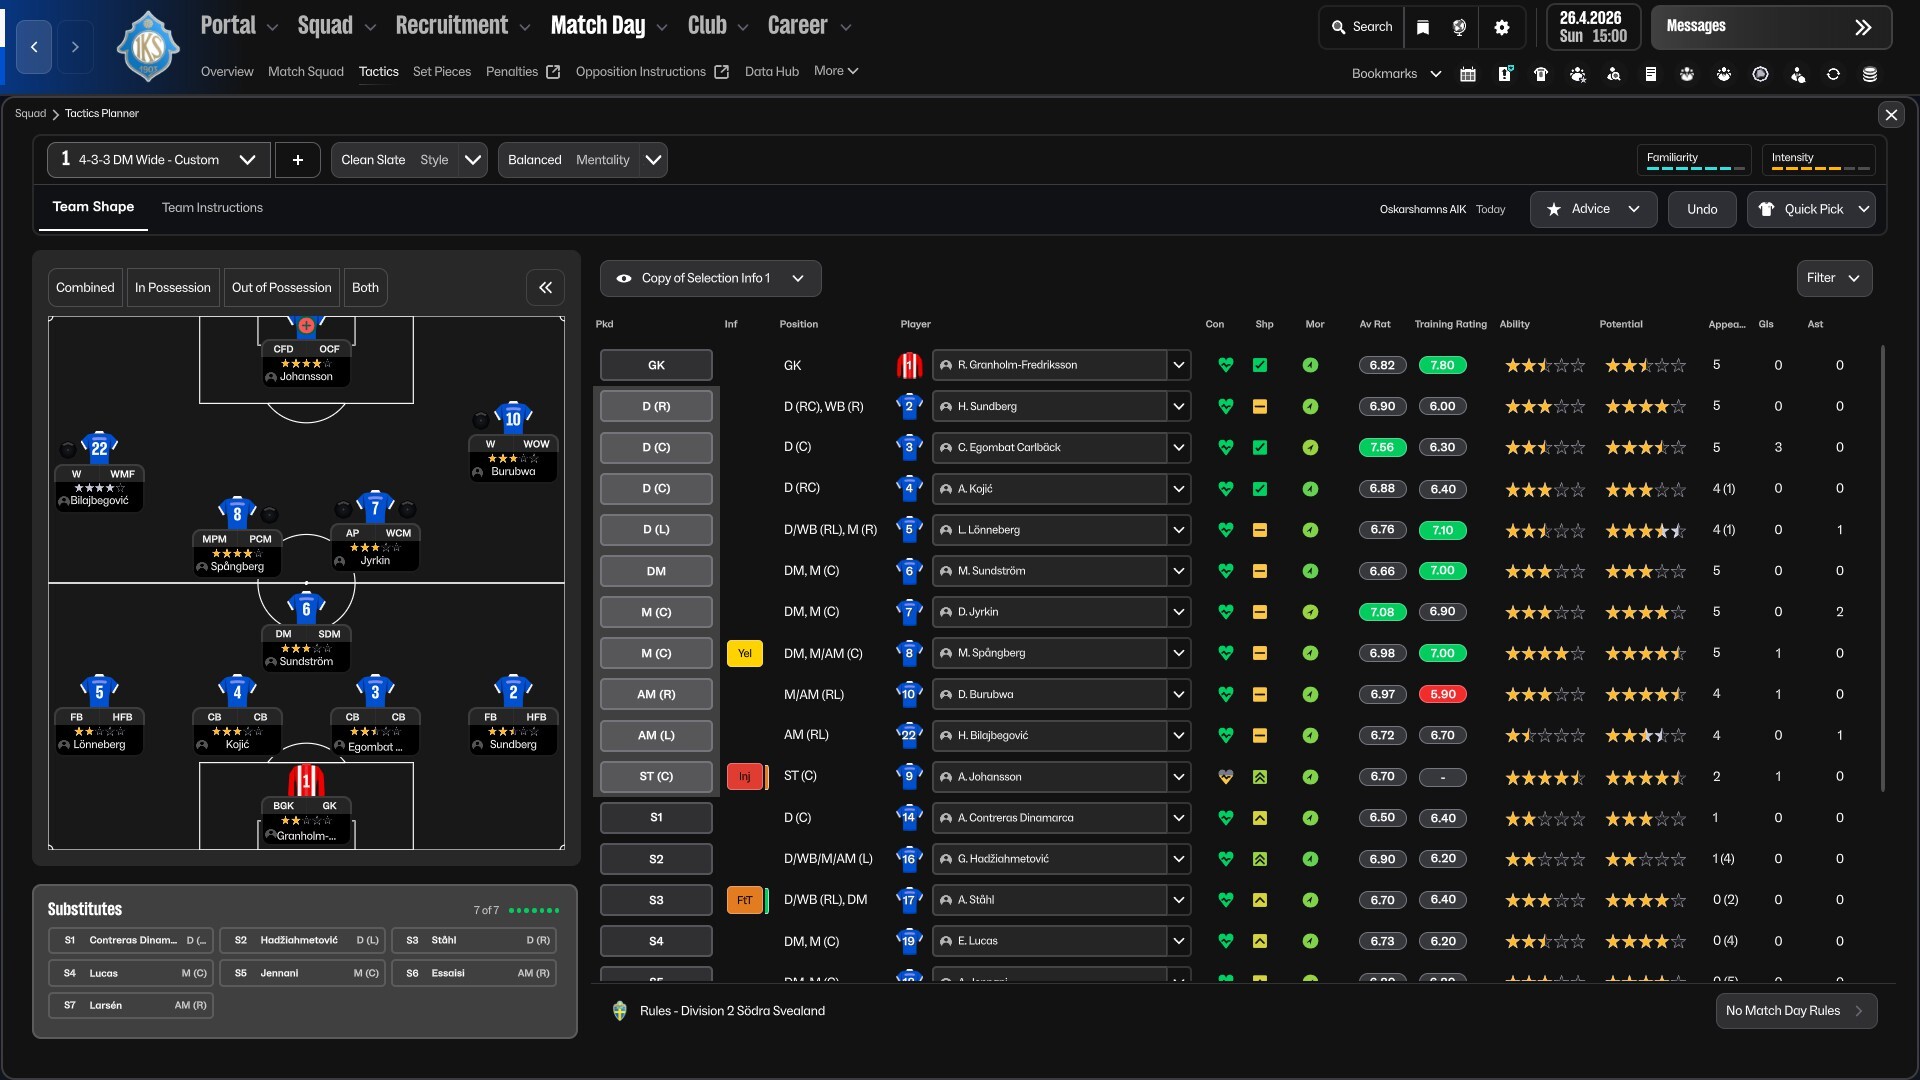
Task: Click the shirt bookmark icon
Action: (1541, 74)
